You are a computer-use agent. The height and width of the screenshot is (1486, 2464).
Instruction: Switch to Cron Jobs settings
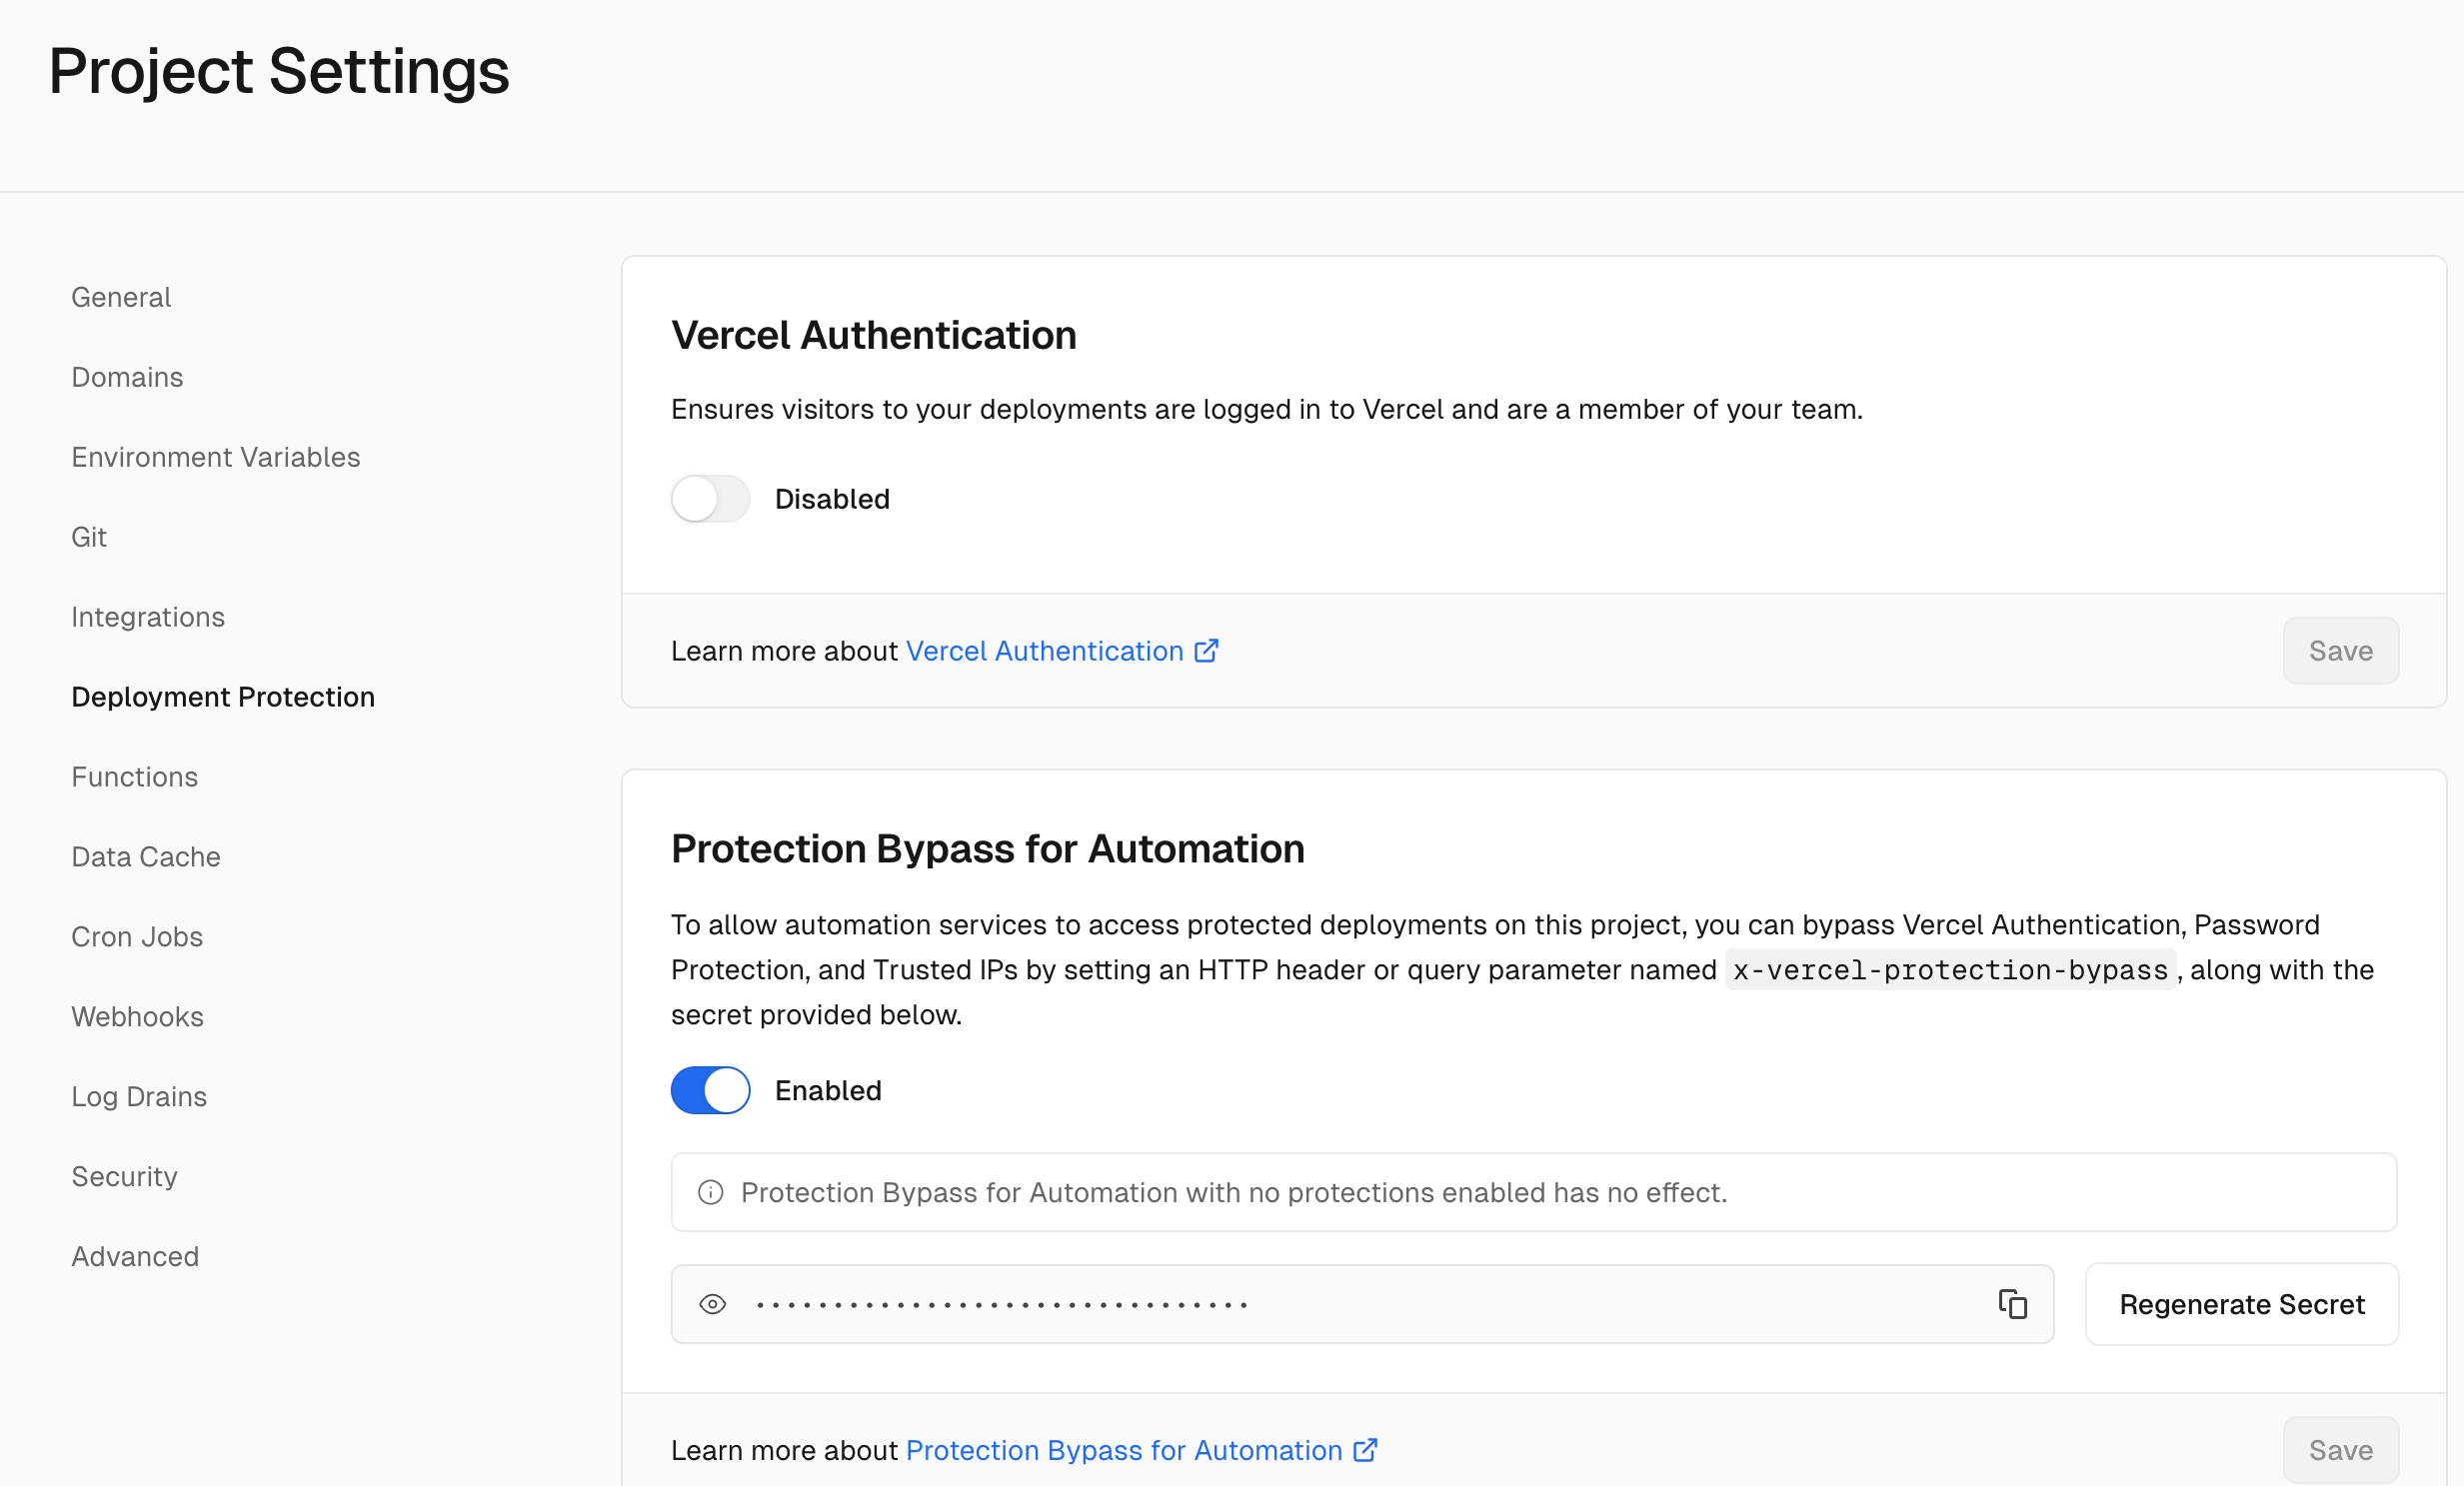pos(137,937)
